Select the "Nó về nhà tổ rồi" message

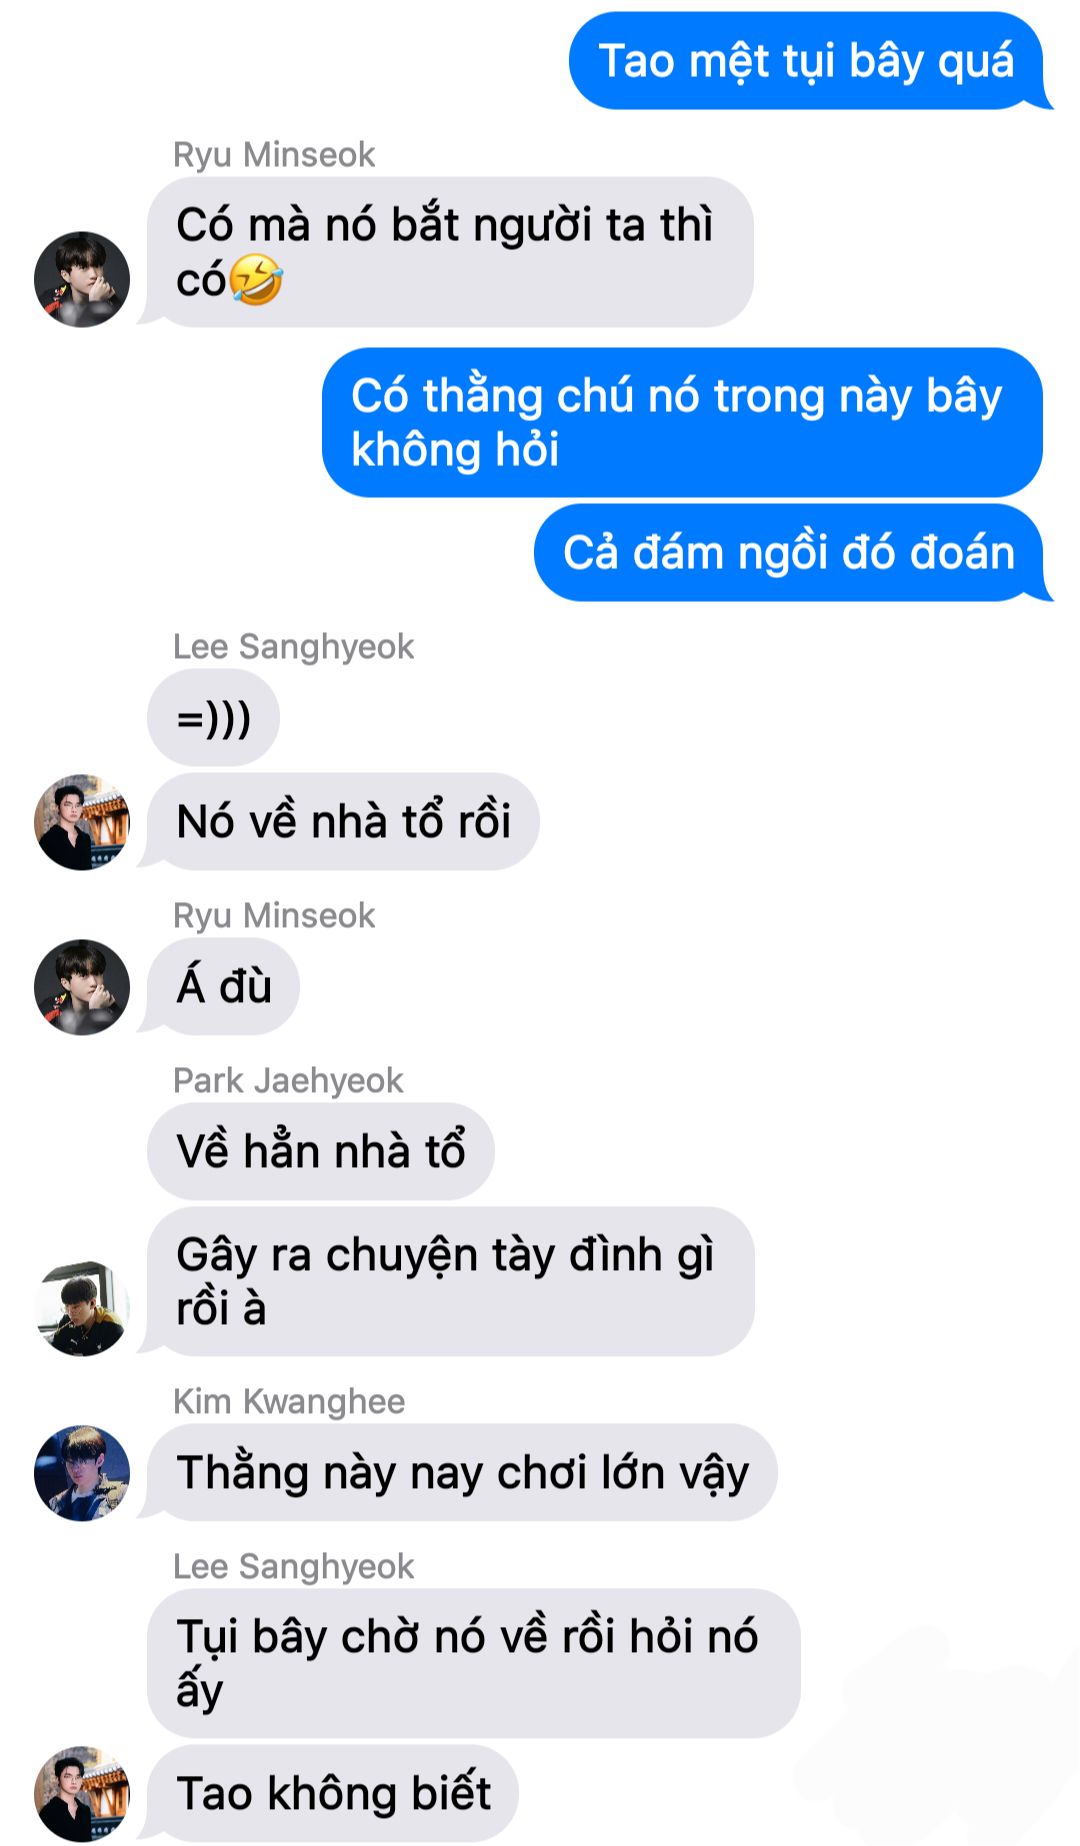pos(341,821)
